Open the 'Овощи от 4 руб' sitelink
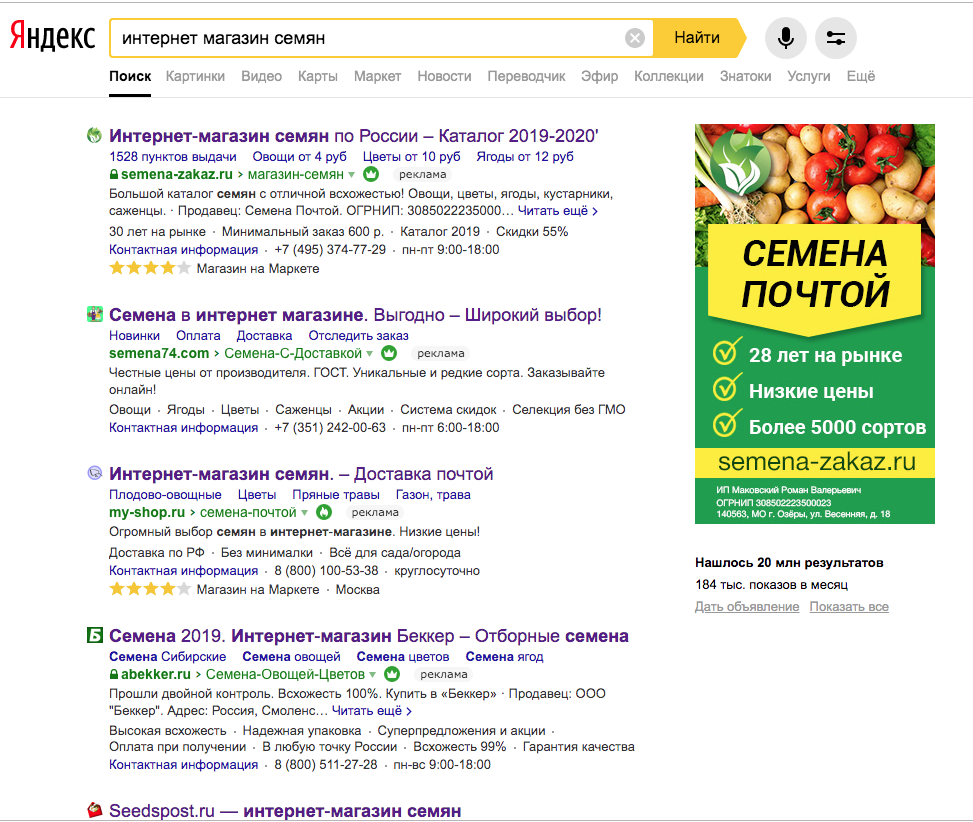The height and width of the screenshot is (822, 973). pyautogui.click(x=299, y=156)
